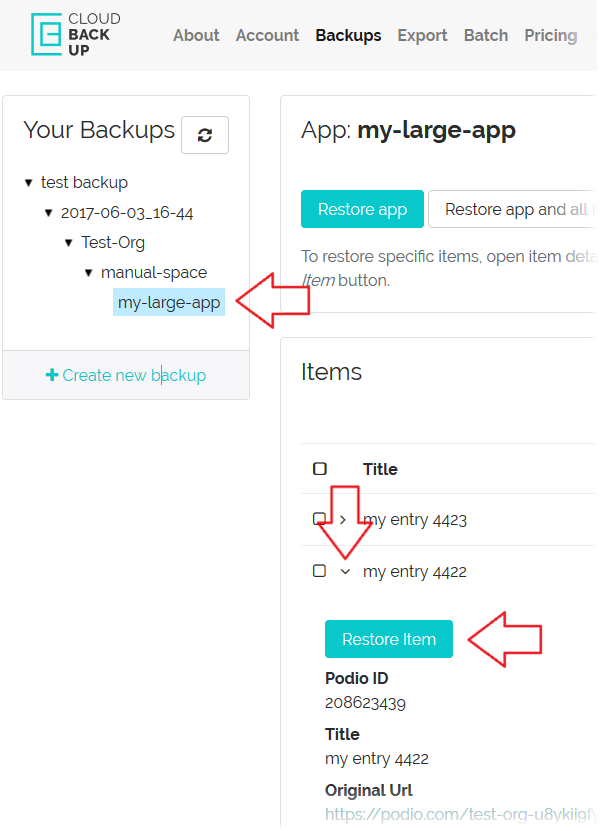Go to the Export page

coord(422,35)
